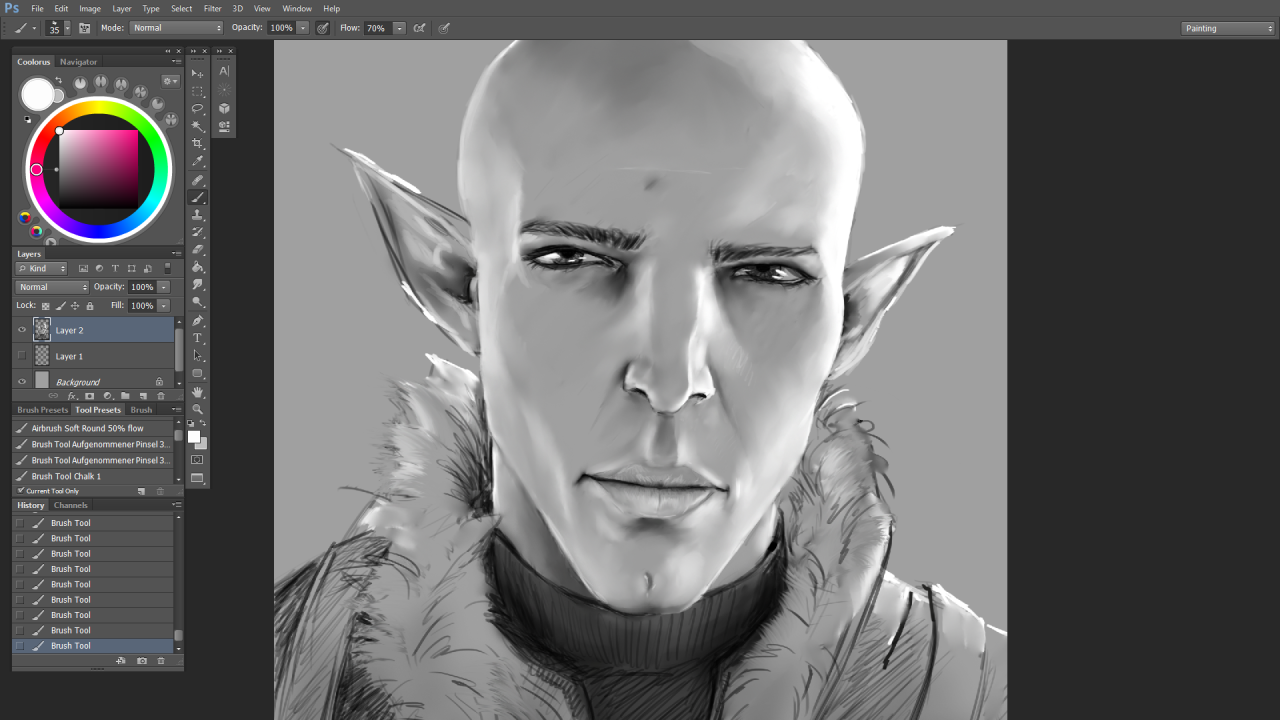Select the History Brush tool

(197, 232)
